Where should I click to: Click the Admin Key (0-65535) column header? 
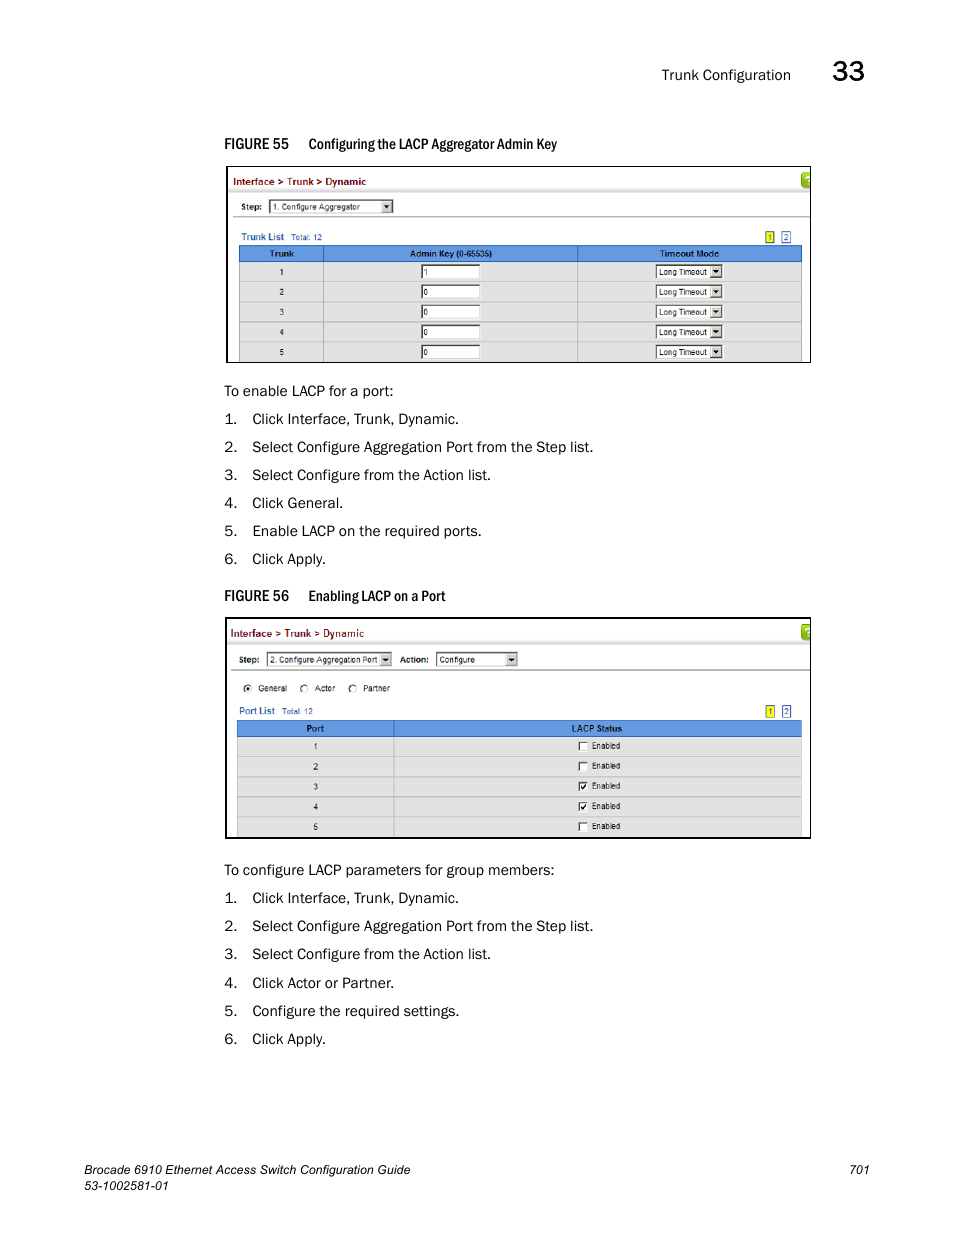click(x=451, y=254)
